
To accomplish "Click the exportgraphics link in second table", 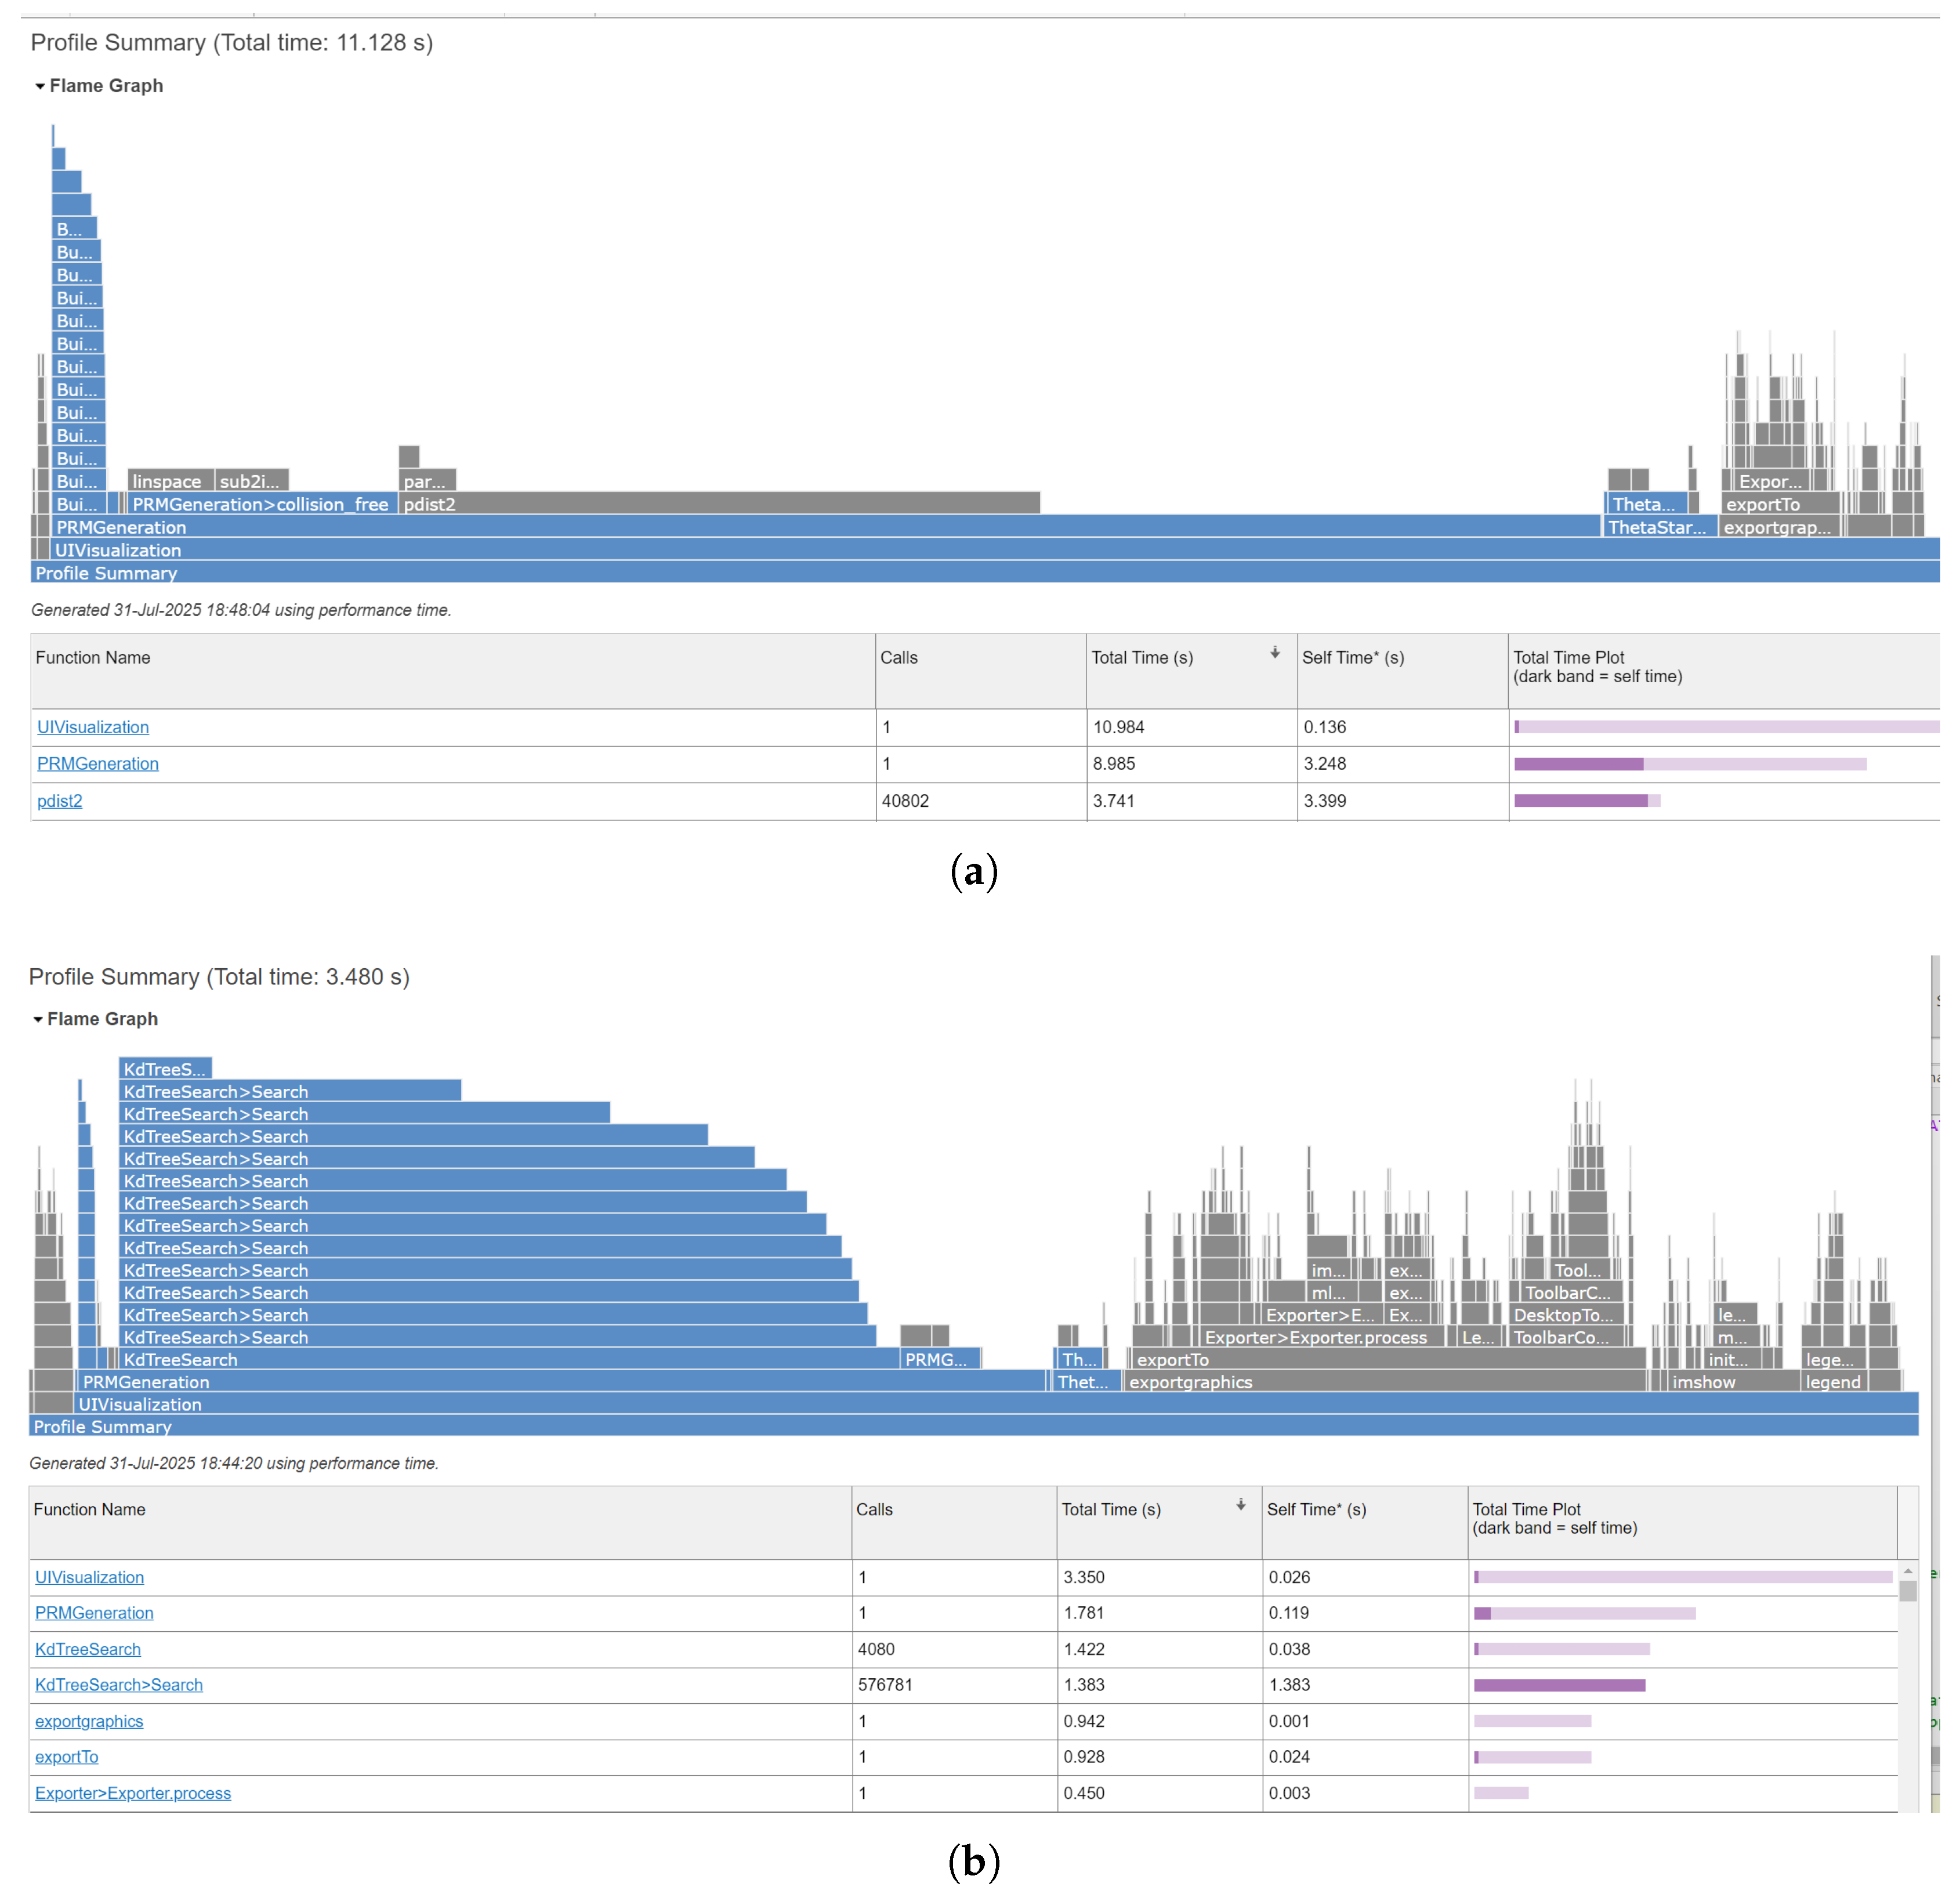I will [x=89, y=1721].
